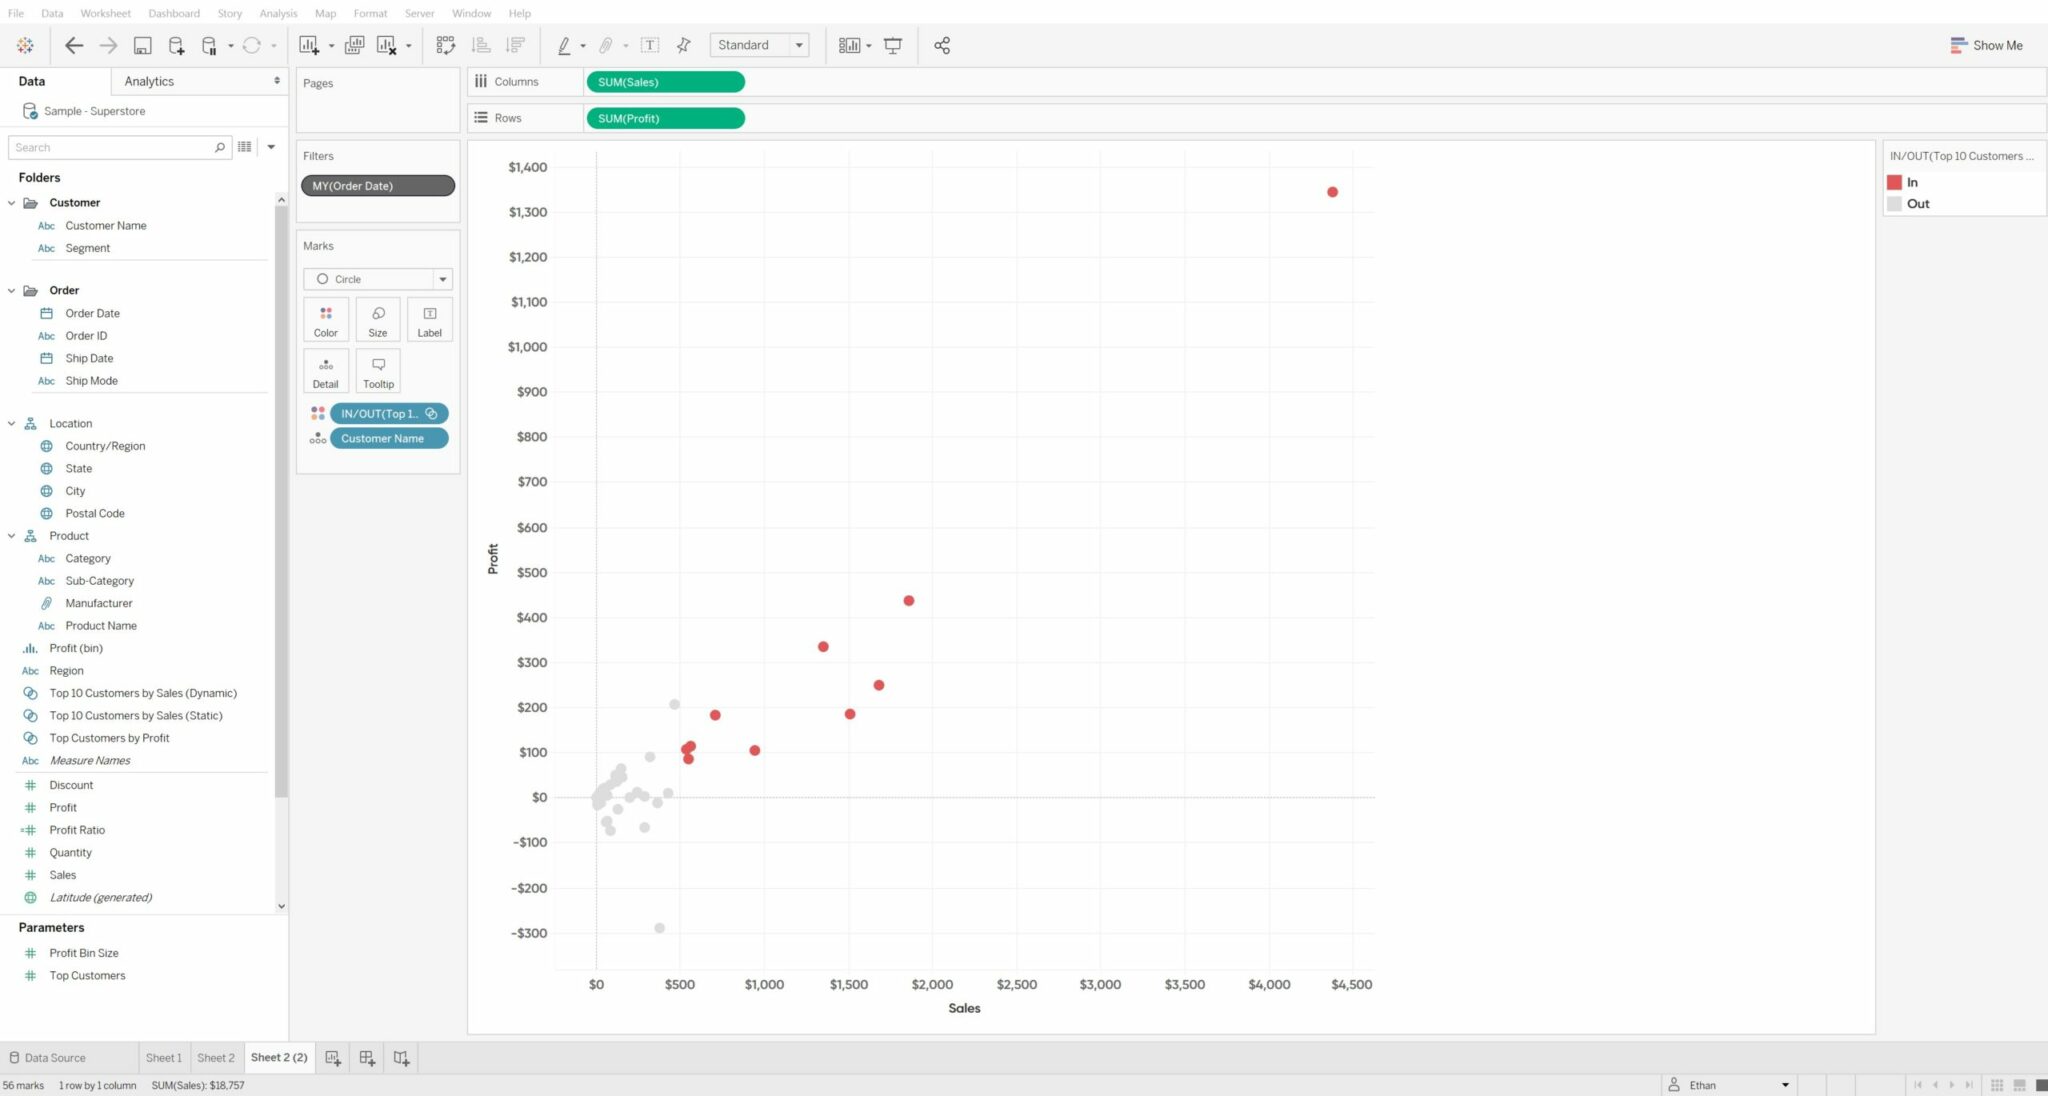This screenshot has height=1096, width=2048.
Task: Click the Swap Rows and Columns icon
Action: point(445,45)
